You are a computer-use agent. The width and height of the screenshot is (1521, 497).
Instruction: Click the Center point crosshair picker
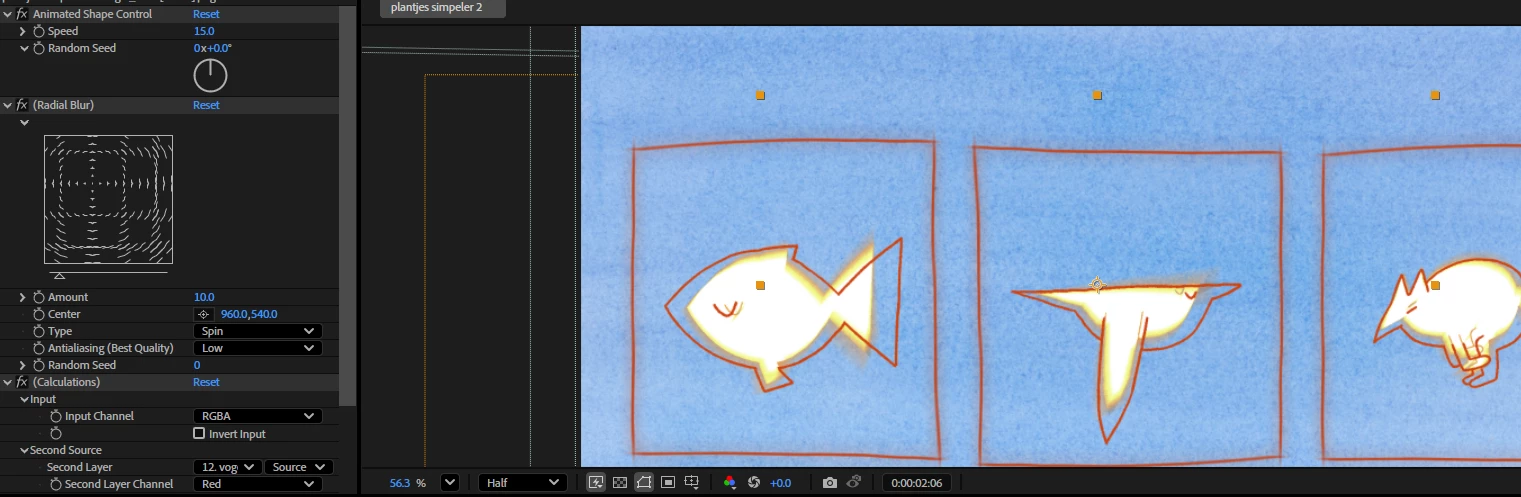coord(203,314)
